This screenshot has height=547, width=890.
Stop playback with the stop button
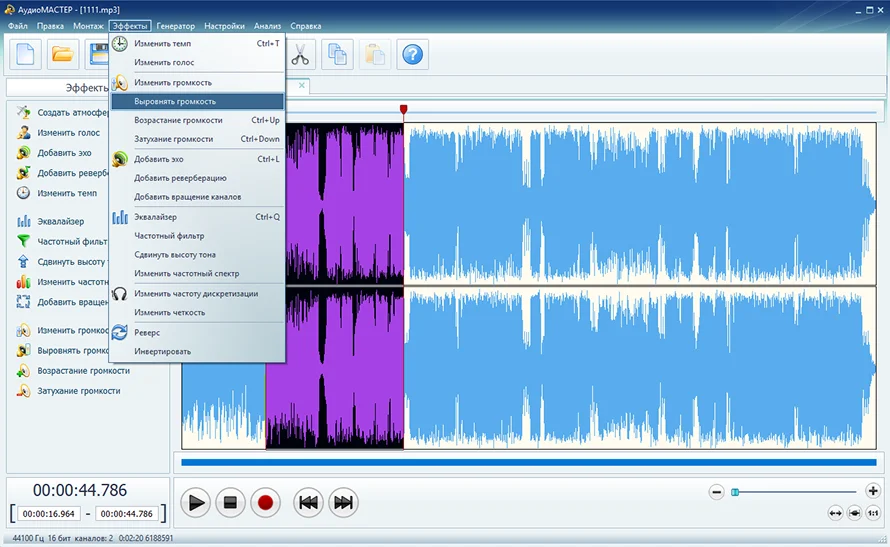click(230, 503)
